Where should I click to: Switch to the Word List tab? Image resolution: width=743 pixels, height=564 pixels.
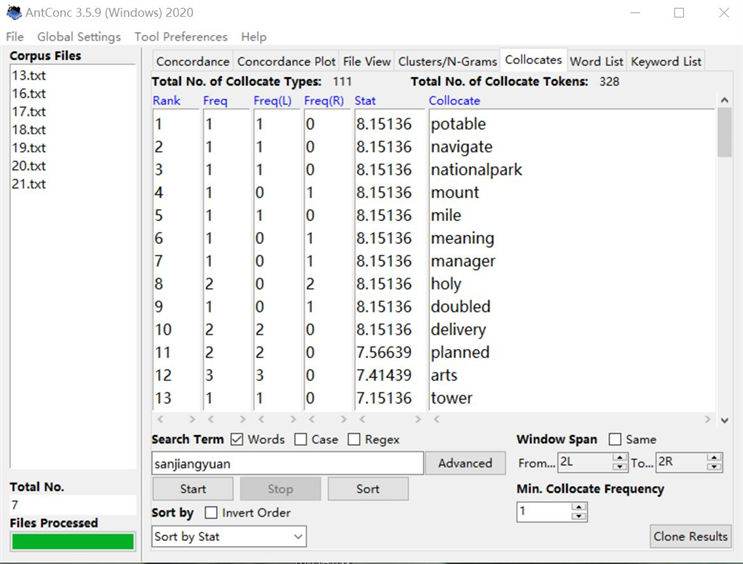pos(596,62)
